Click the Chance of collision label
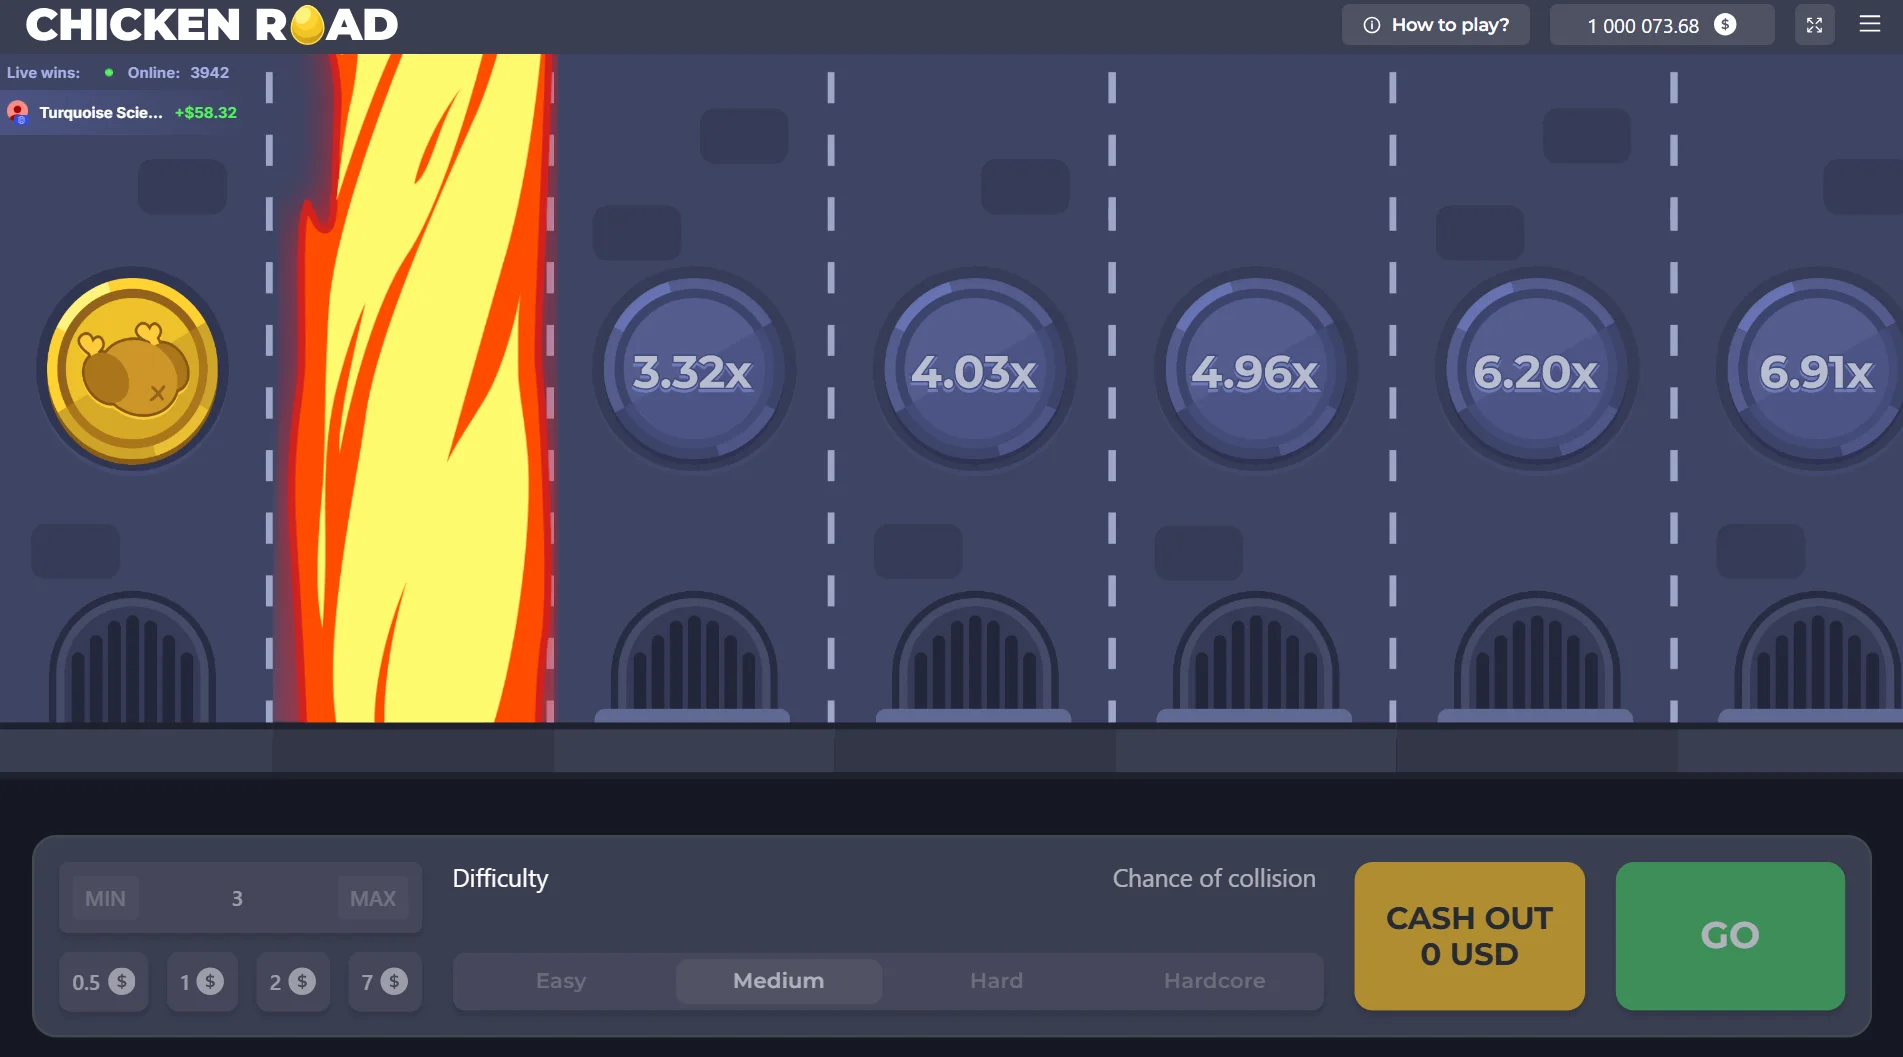The image size is (1903, 1057). coord(1214,878)
